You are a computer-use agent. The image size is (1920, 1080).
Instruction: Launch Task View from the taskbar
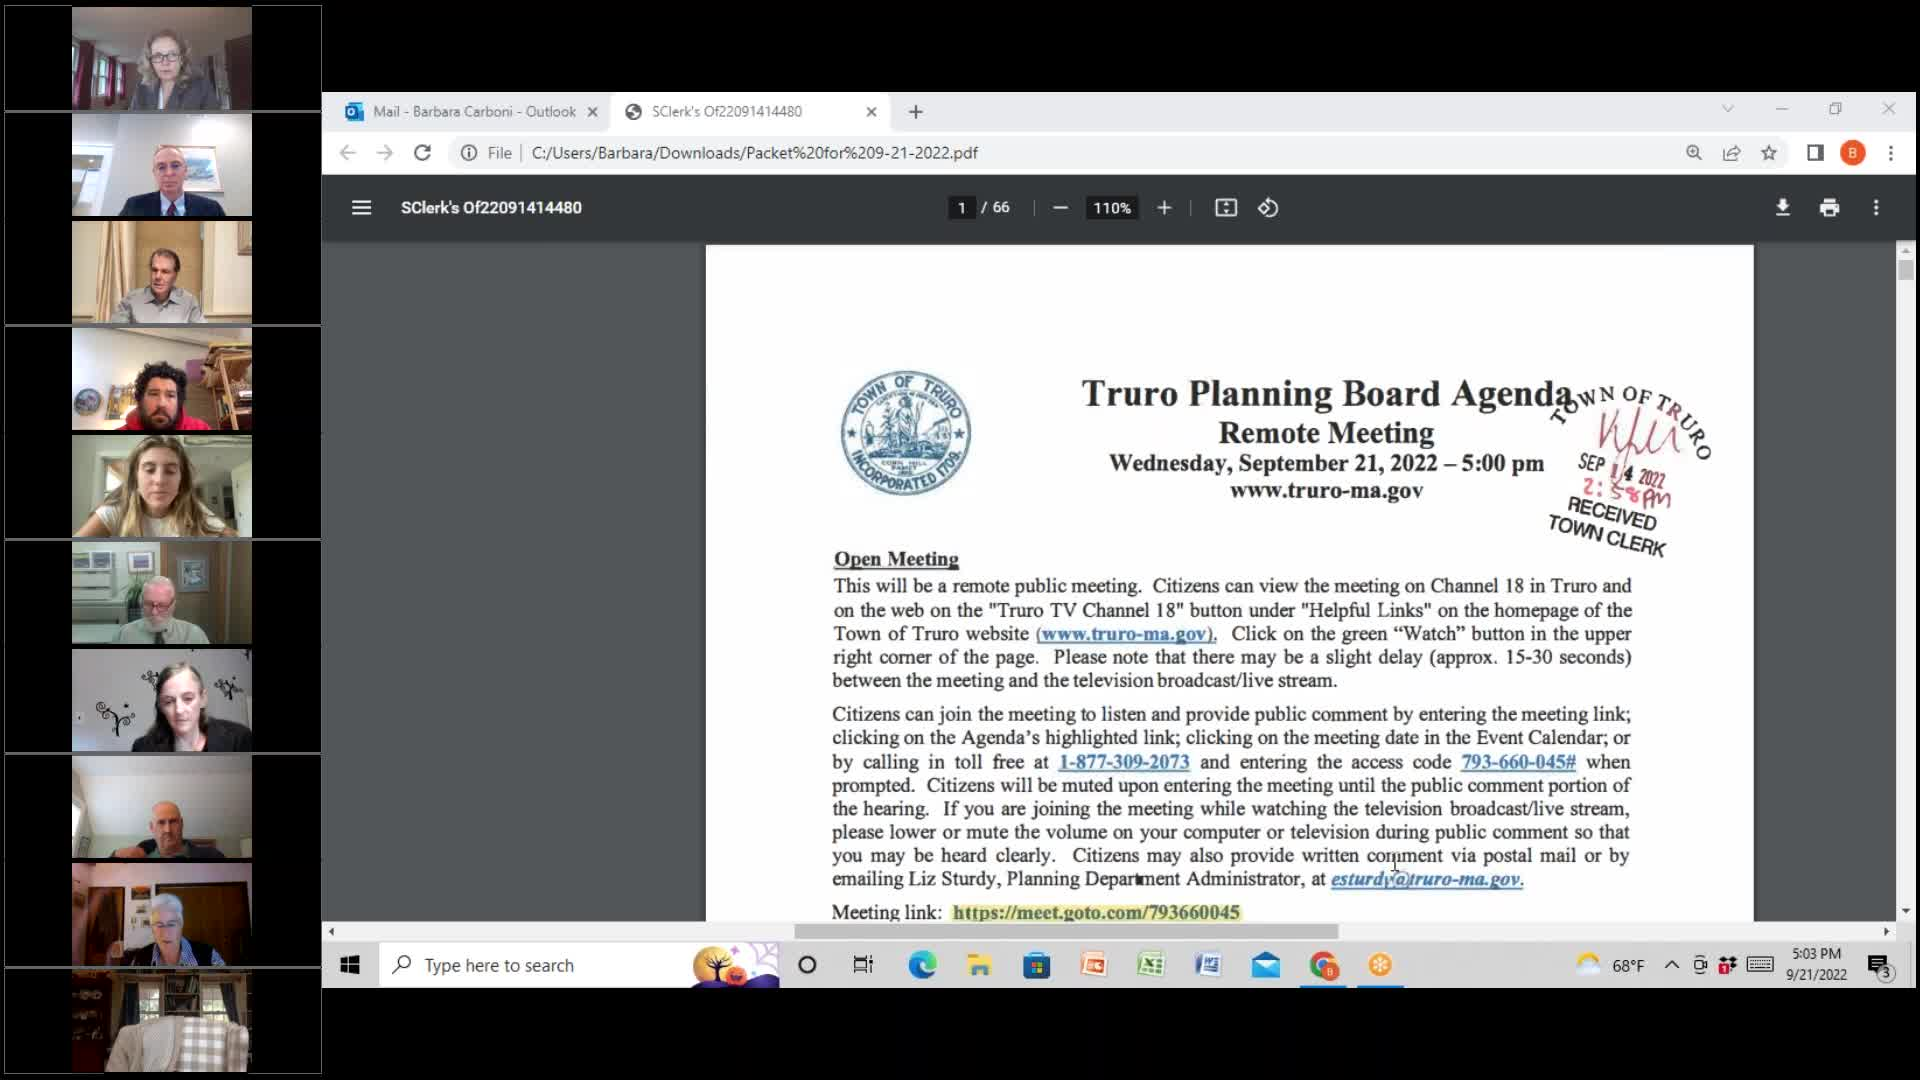coord(864,965)
